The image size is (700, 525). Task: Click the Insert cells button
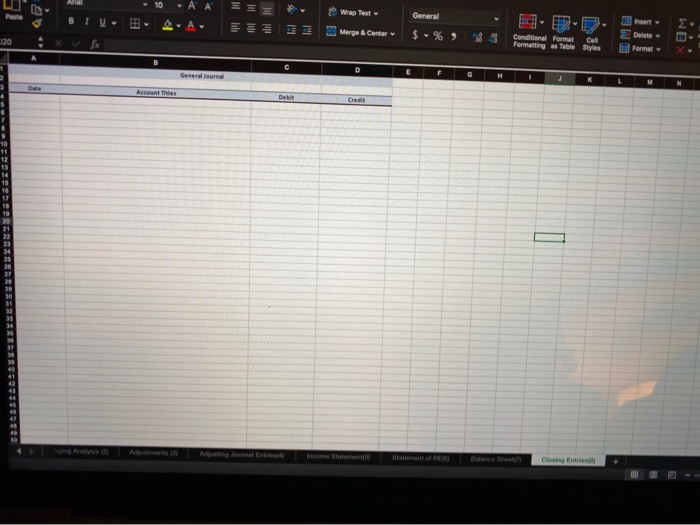point(640,21)
